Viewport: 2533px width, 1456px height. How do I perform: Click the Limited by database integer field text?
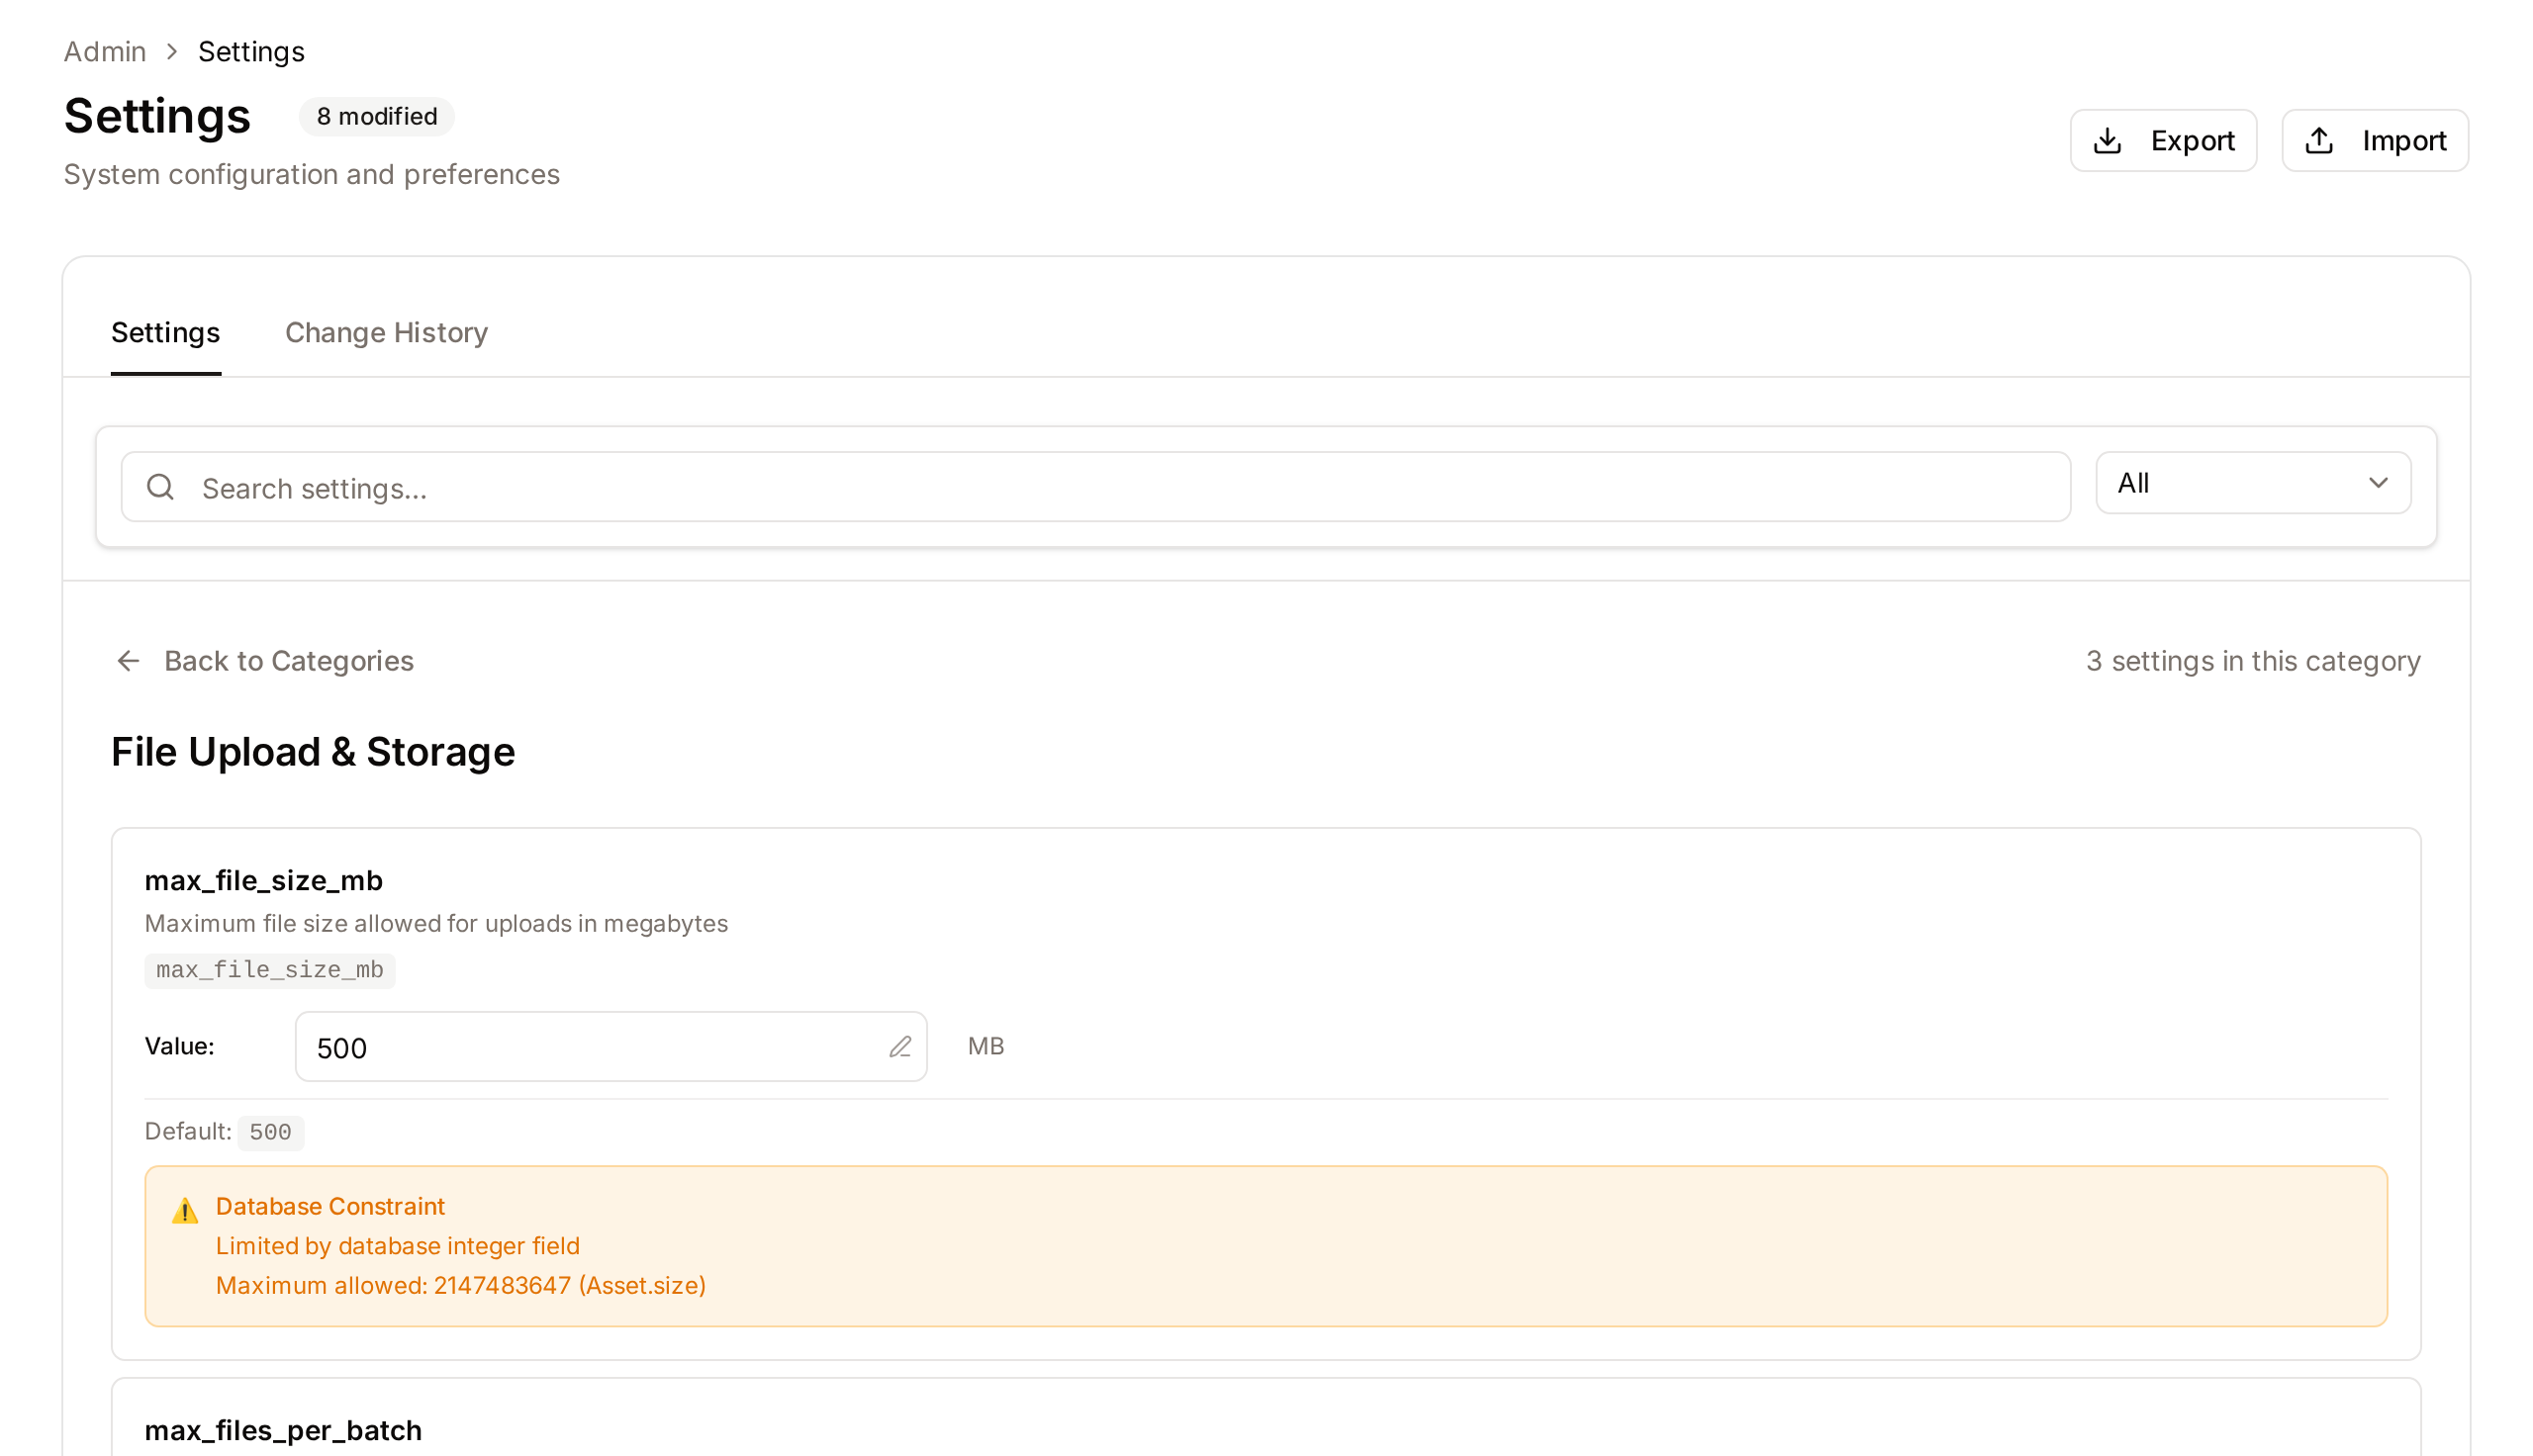(397, 1246)
